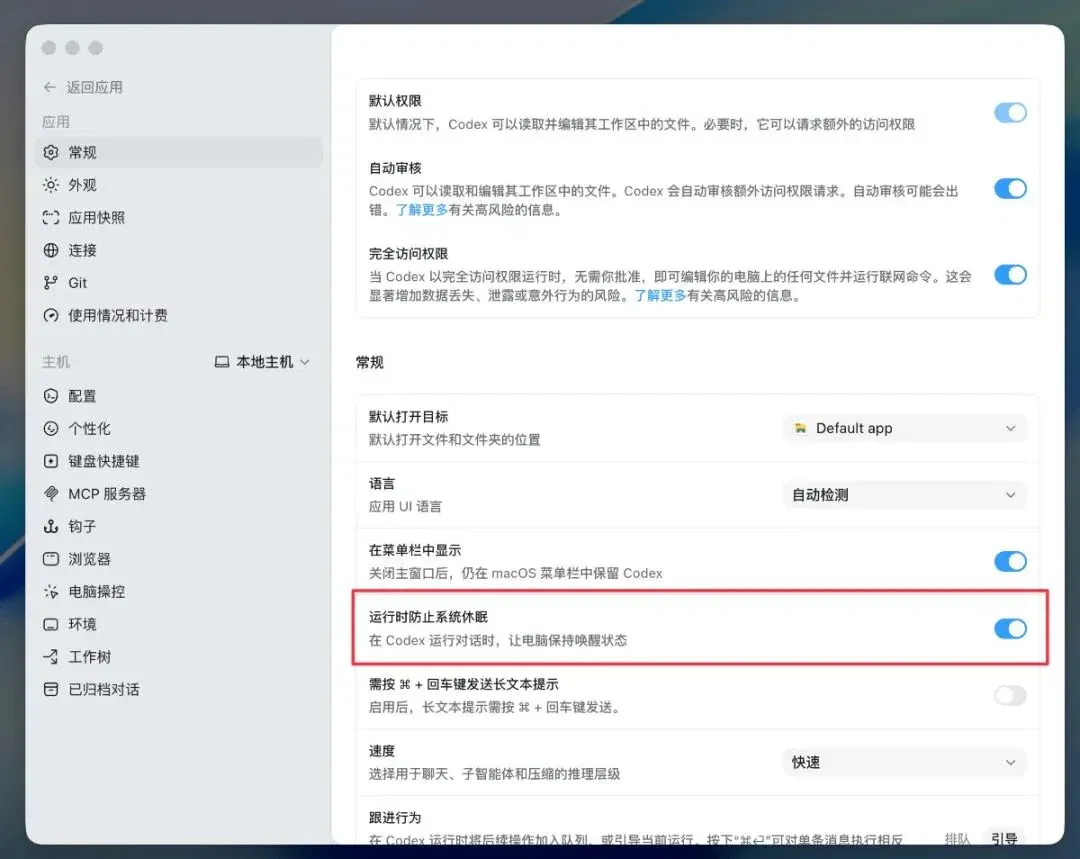Click the icon beside 配置
This screenshot has height=859, width=1080.
[51, 395]
